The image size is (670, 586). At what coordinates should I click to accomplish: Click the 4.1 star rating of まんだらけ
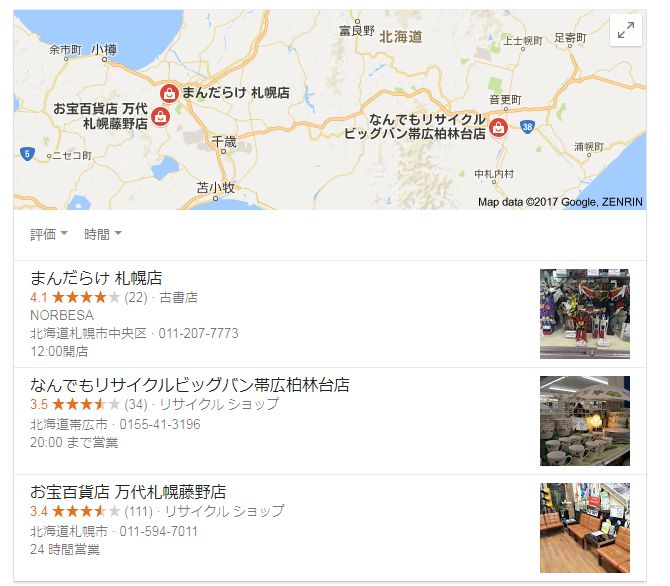[x=75, y=297]
